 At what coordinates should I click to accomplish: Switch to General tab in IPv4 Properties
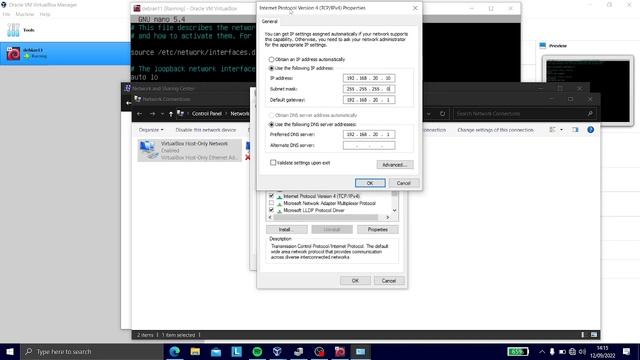pyautogui.click(x=269, y=21)
